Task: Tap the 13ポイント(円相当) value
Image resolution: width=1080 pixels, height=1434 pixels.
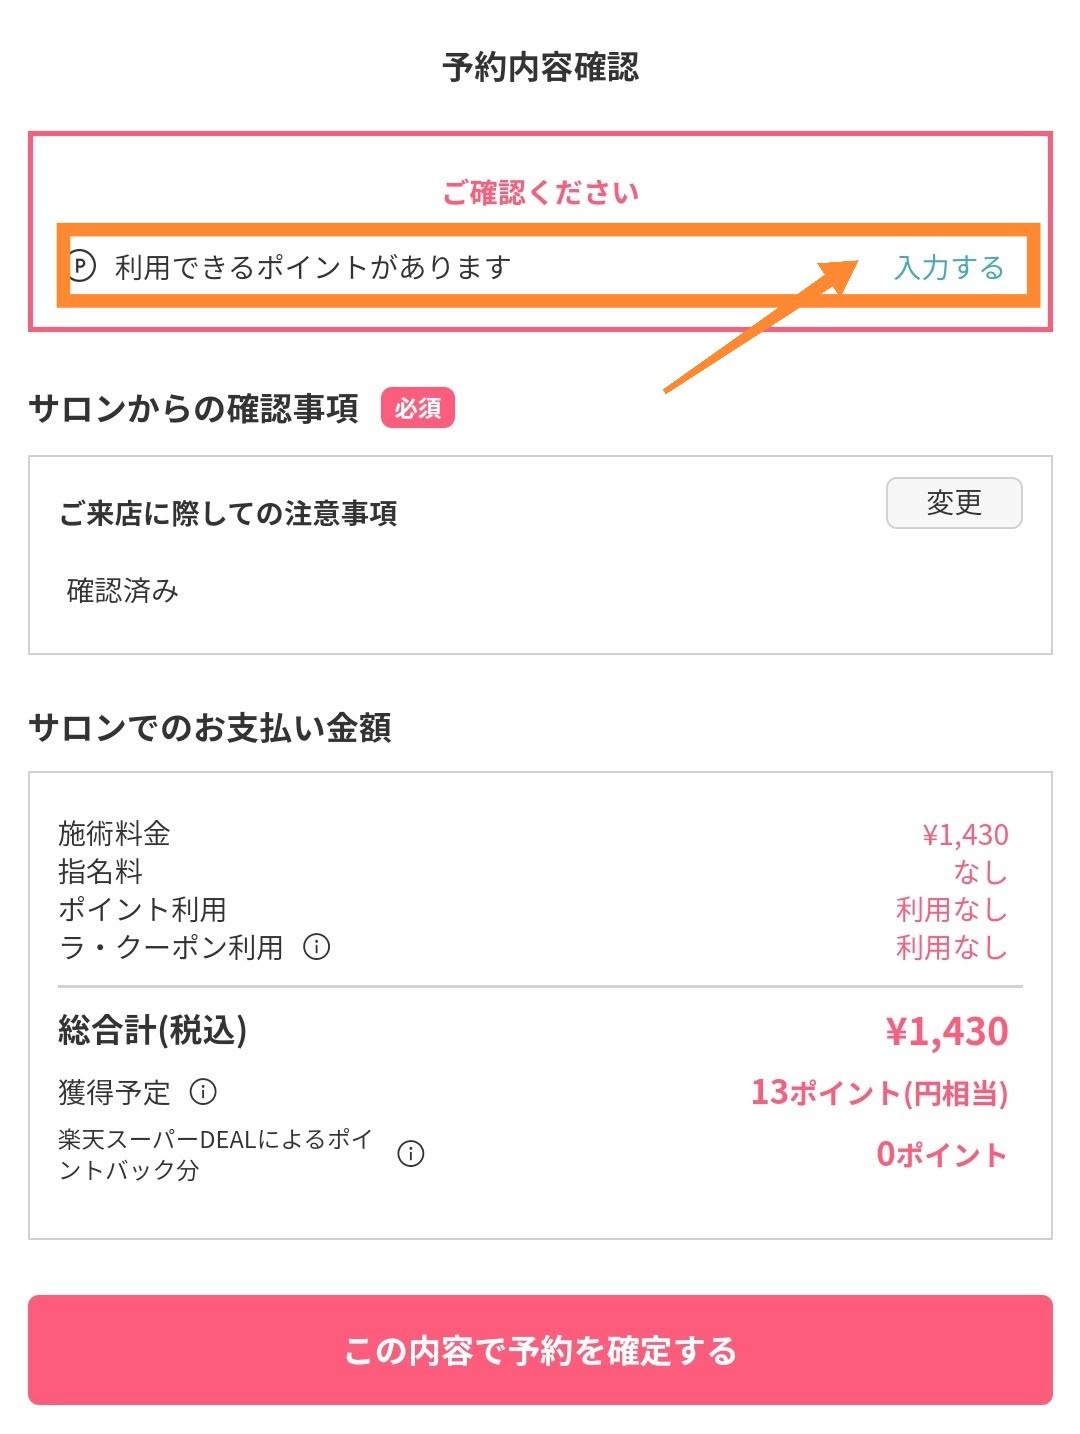Action: pyautogui.click(x=879, y=1093)
